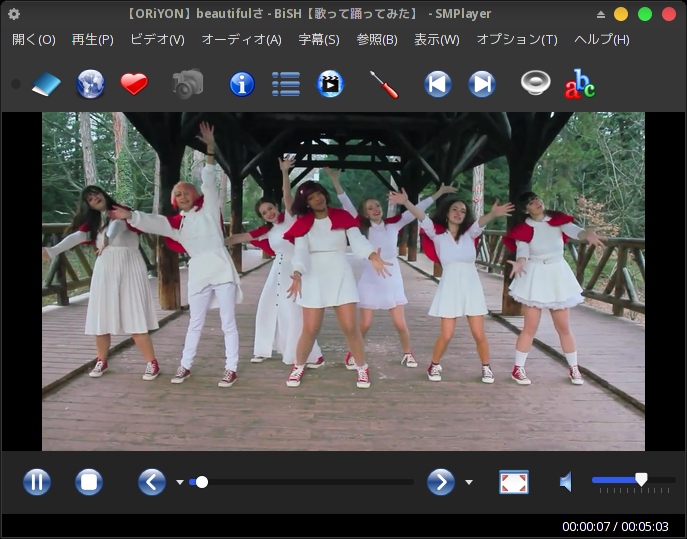
Task: Jump to next track in playlist
Action: coord(482,84)
